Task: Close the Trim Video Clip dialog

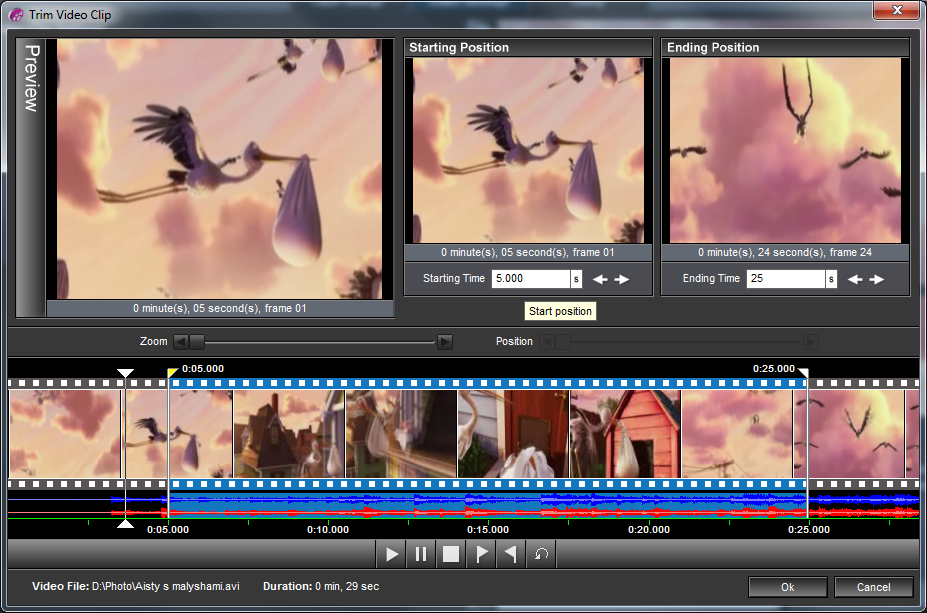Action: (x=896, y=10)
